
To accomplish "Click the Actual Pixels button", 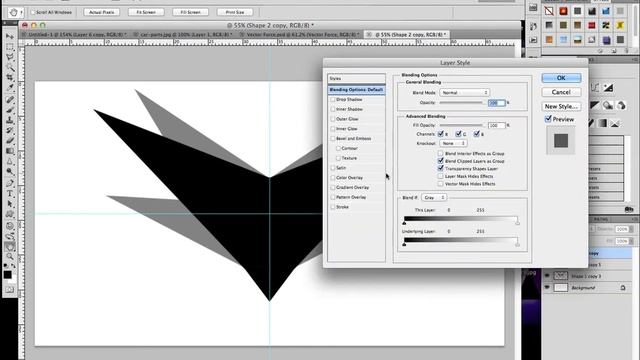I will [102, 12].
